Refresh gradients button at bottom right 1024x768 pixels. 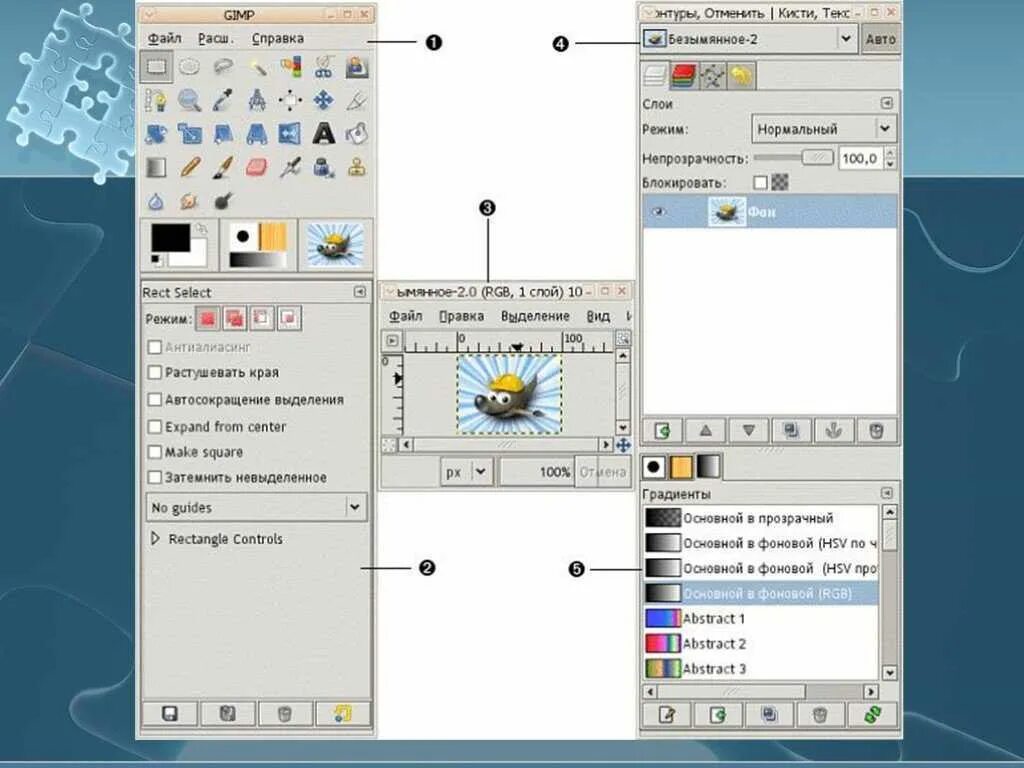point(872,714)
